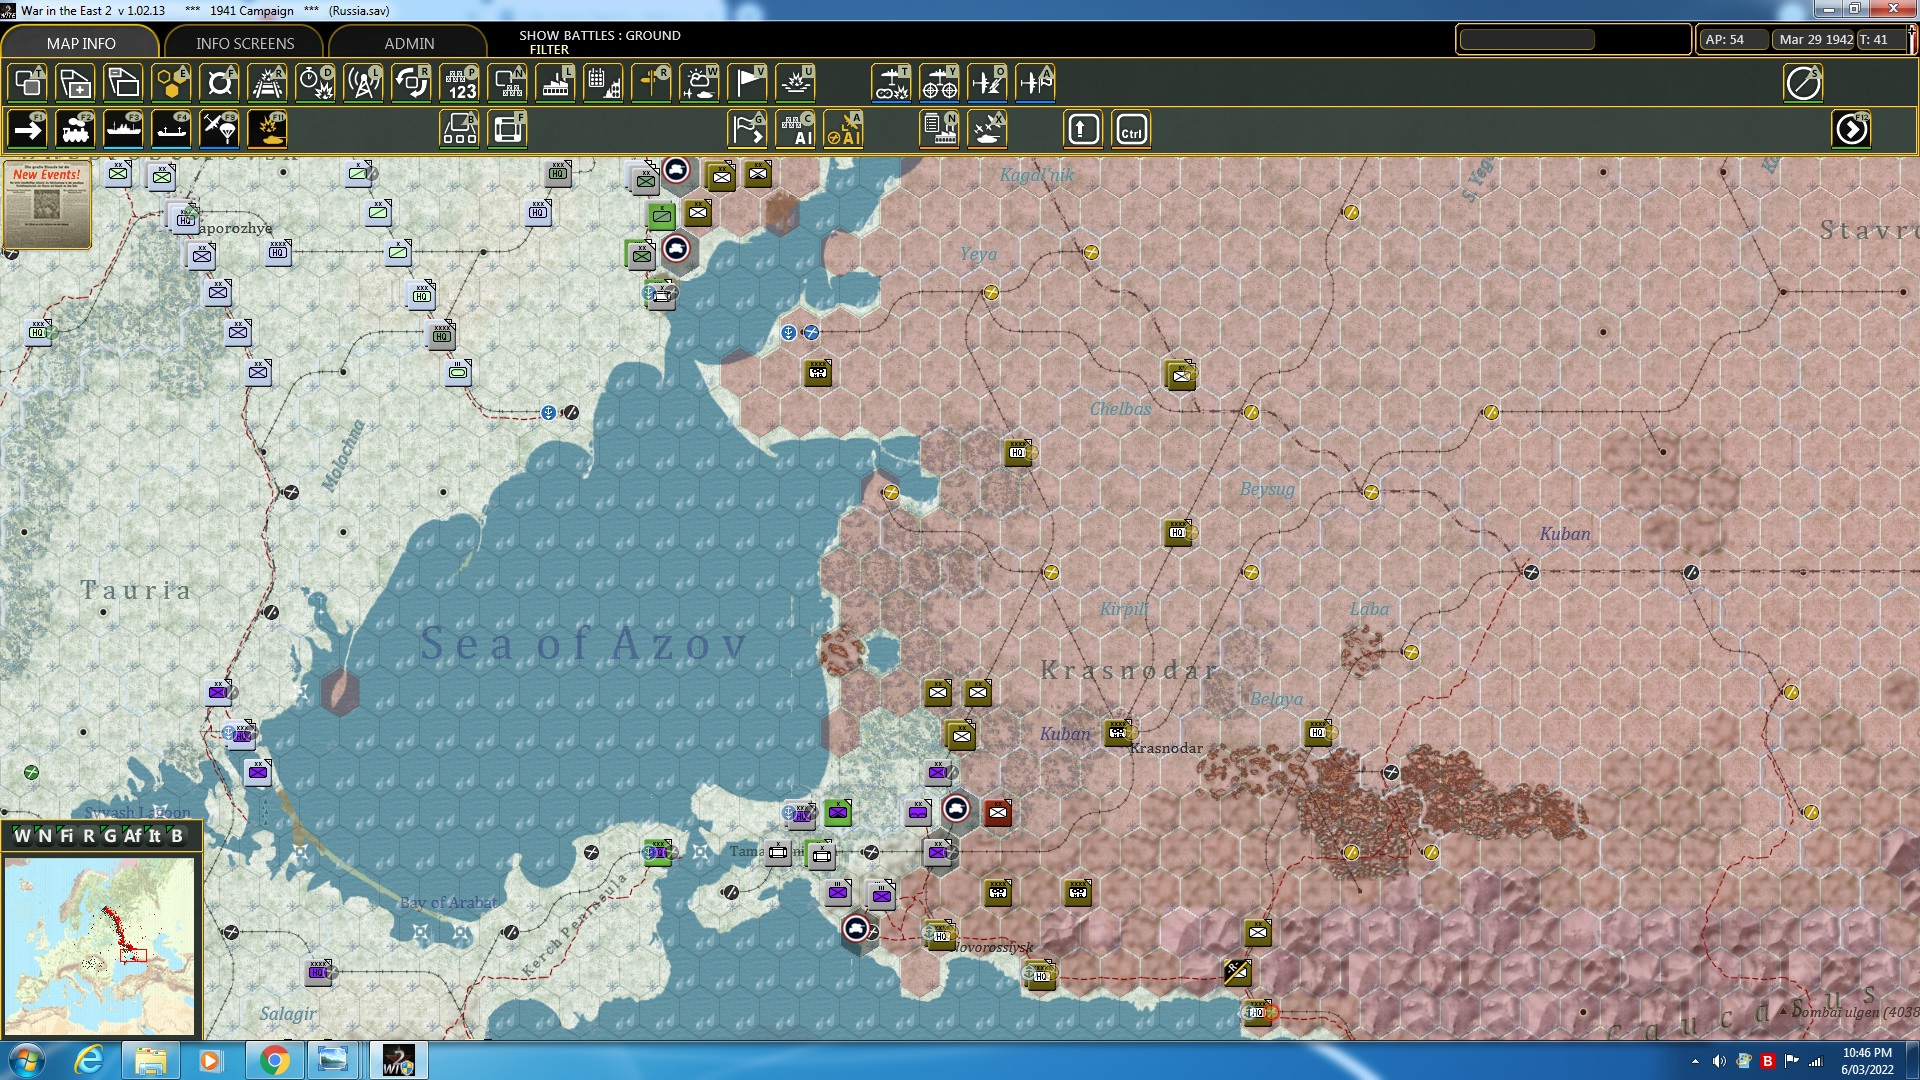Click the compass/slash circle icon marked S
Screen dimensions: 1920x1080
[x=1803, y=83]
